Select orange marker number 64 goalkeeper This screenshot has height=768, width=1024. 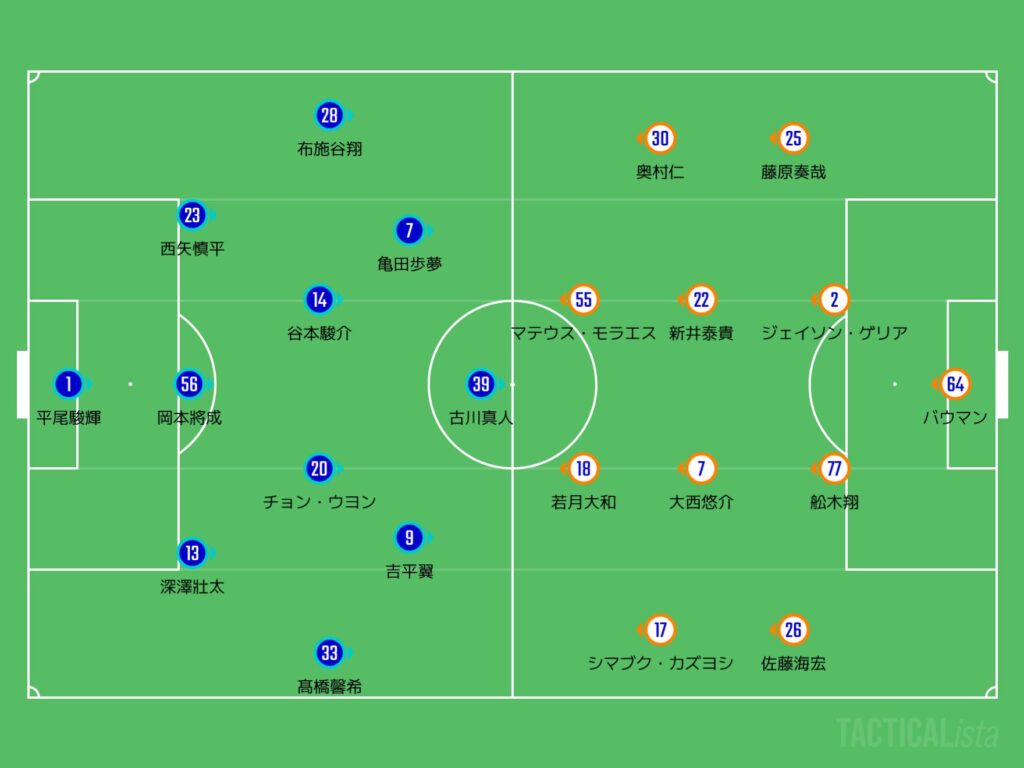(955, 383)
